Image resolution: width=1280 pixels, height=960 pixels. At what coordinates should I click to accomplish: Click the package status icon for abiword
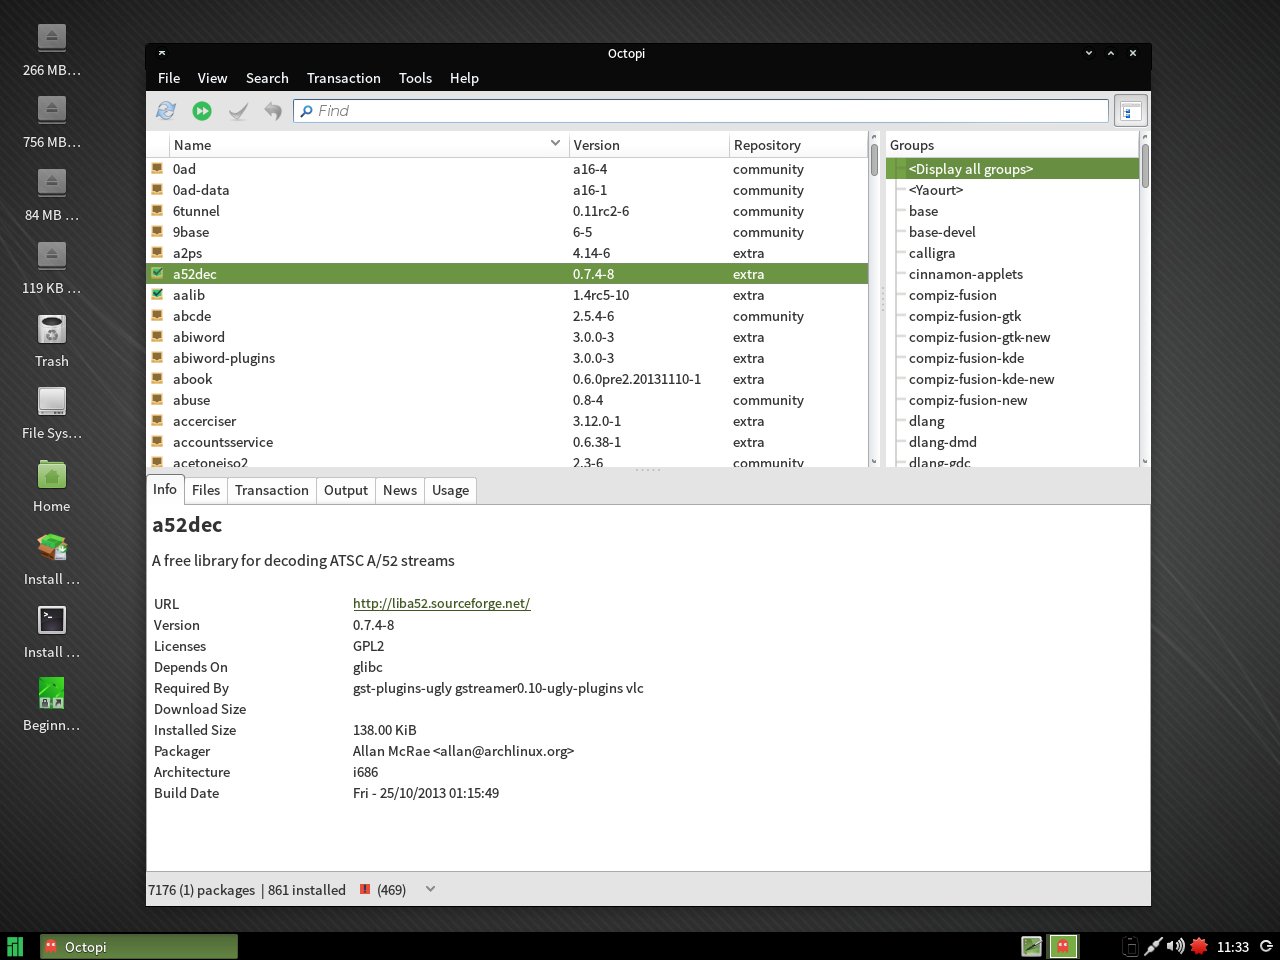pyautogui.click(x=157, y=337)
